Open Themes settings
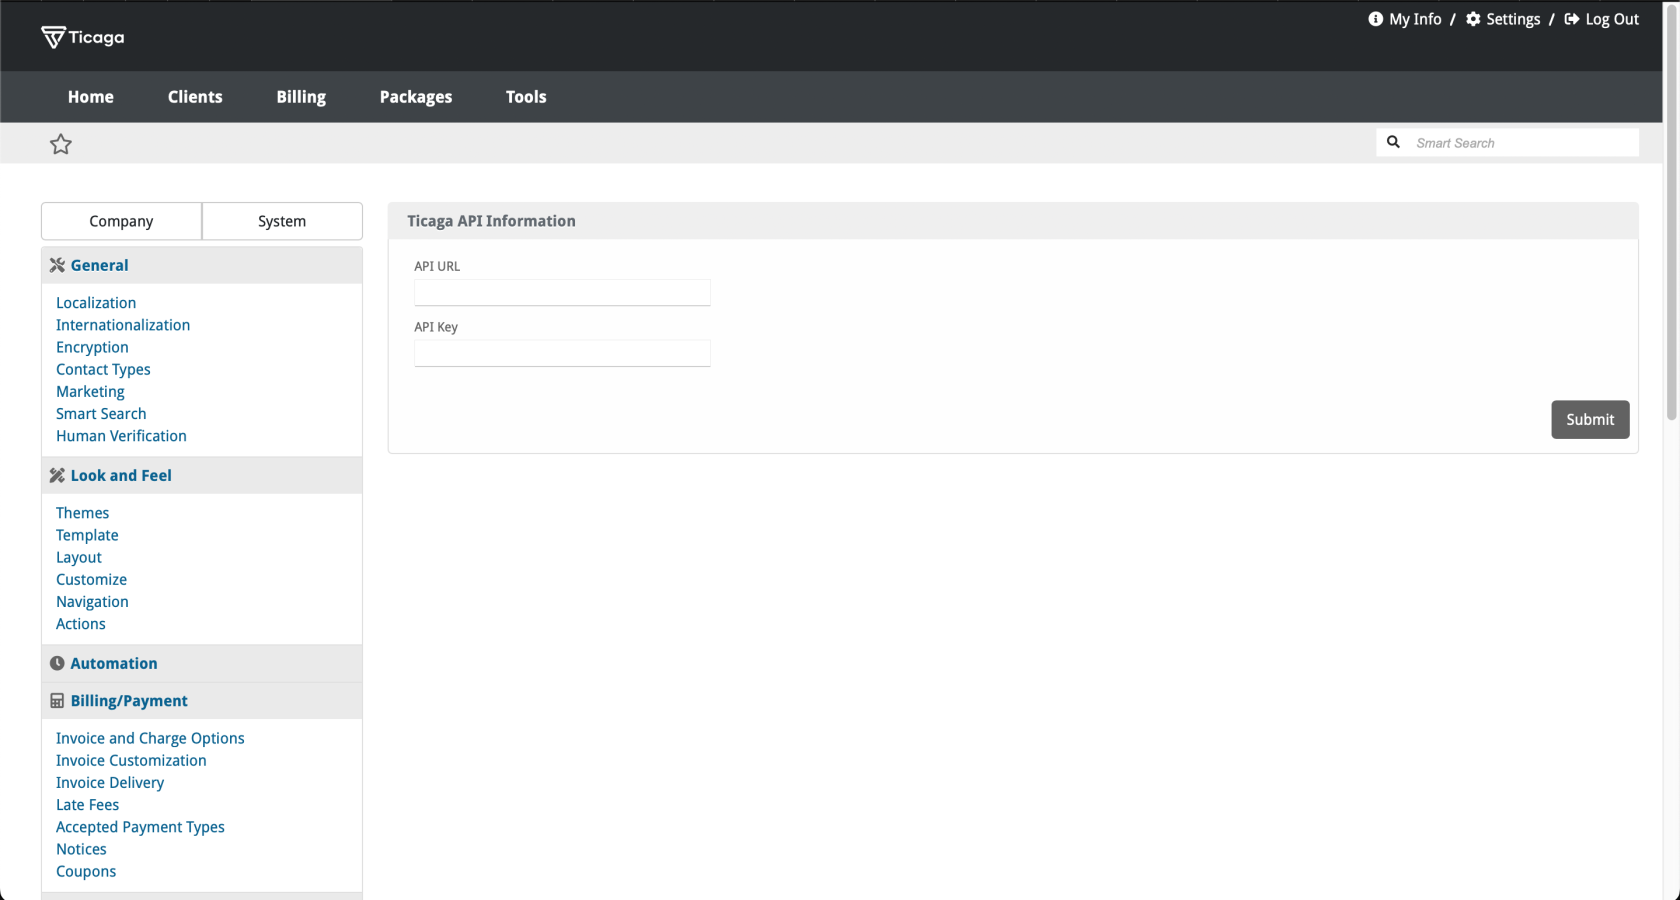The image size is (1680, 900). [82, 513]
